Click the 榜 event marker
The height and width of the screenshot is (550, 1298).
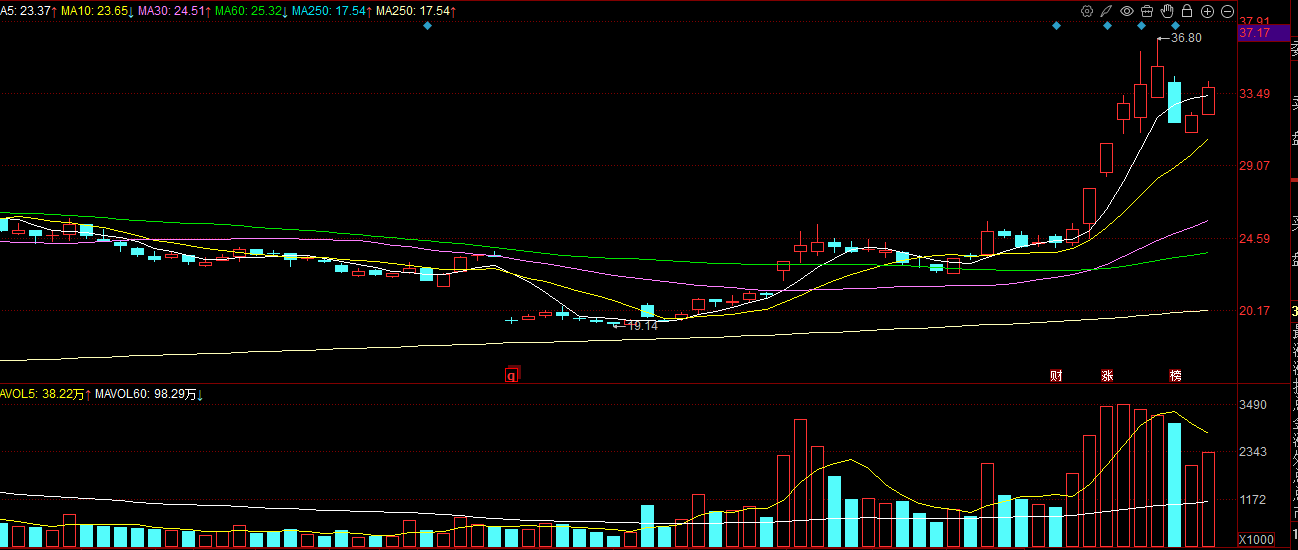click(x=1175, y=376)
